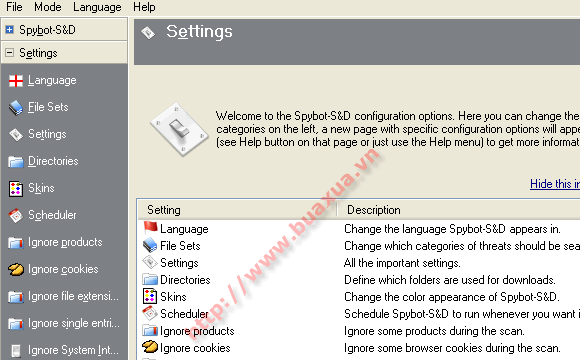580x360 pixels.
Task: Select the Language row text in list
Action: 184,229
